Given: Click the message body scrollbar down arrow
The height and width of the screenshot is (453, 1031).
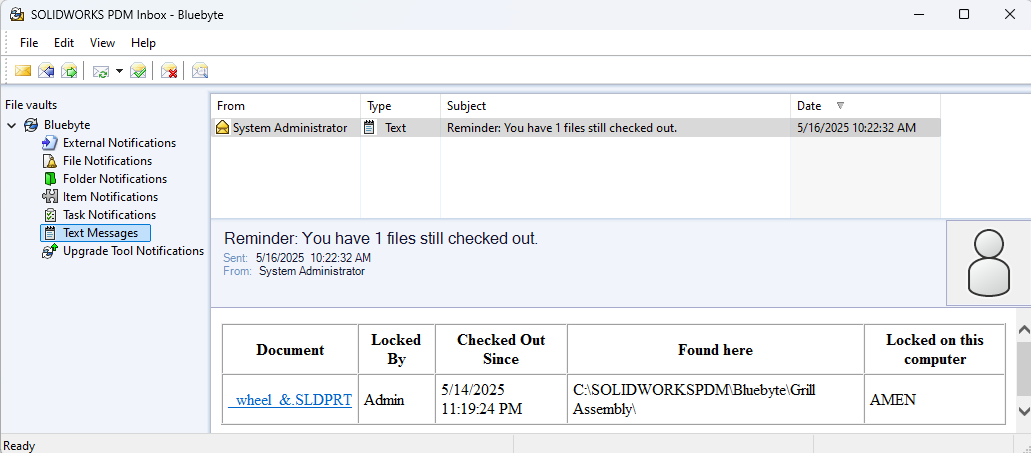Looking at the screenshot, I should 1024,411.
